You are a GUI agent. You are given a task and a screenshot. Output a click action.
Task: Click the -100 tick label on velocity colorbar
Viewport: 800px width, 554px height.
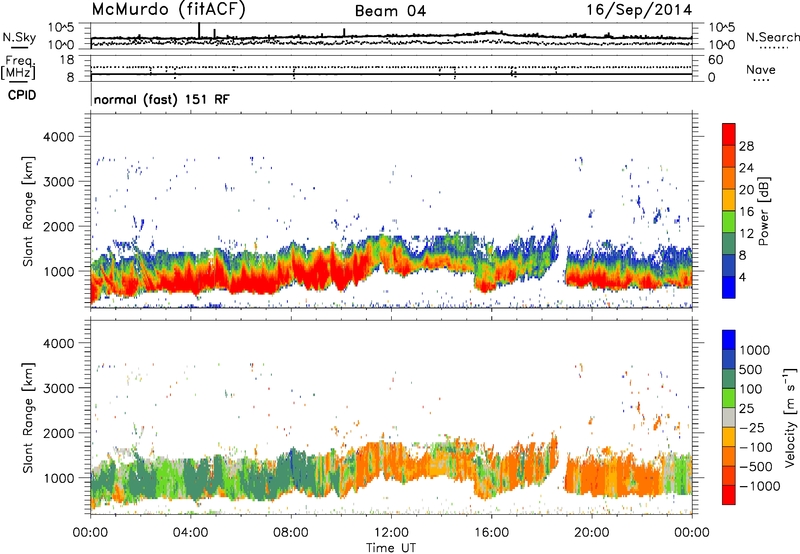(x=756, y=447)
